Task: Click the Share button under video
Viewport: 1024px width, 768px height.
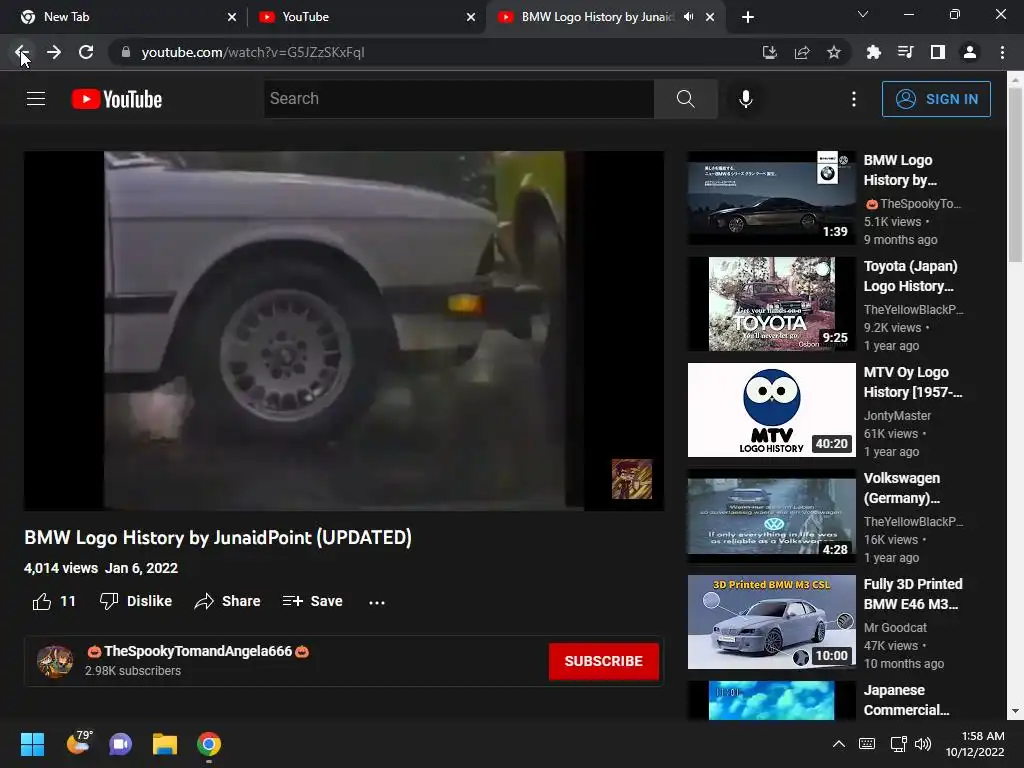Action: [x=227, y=601]
